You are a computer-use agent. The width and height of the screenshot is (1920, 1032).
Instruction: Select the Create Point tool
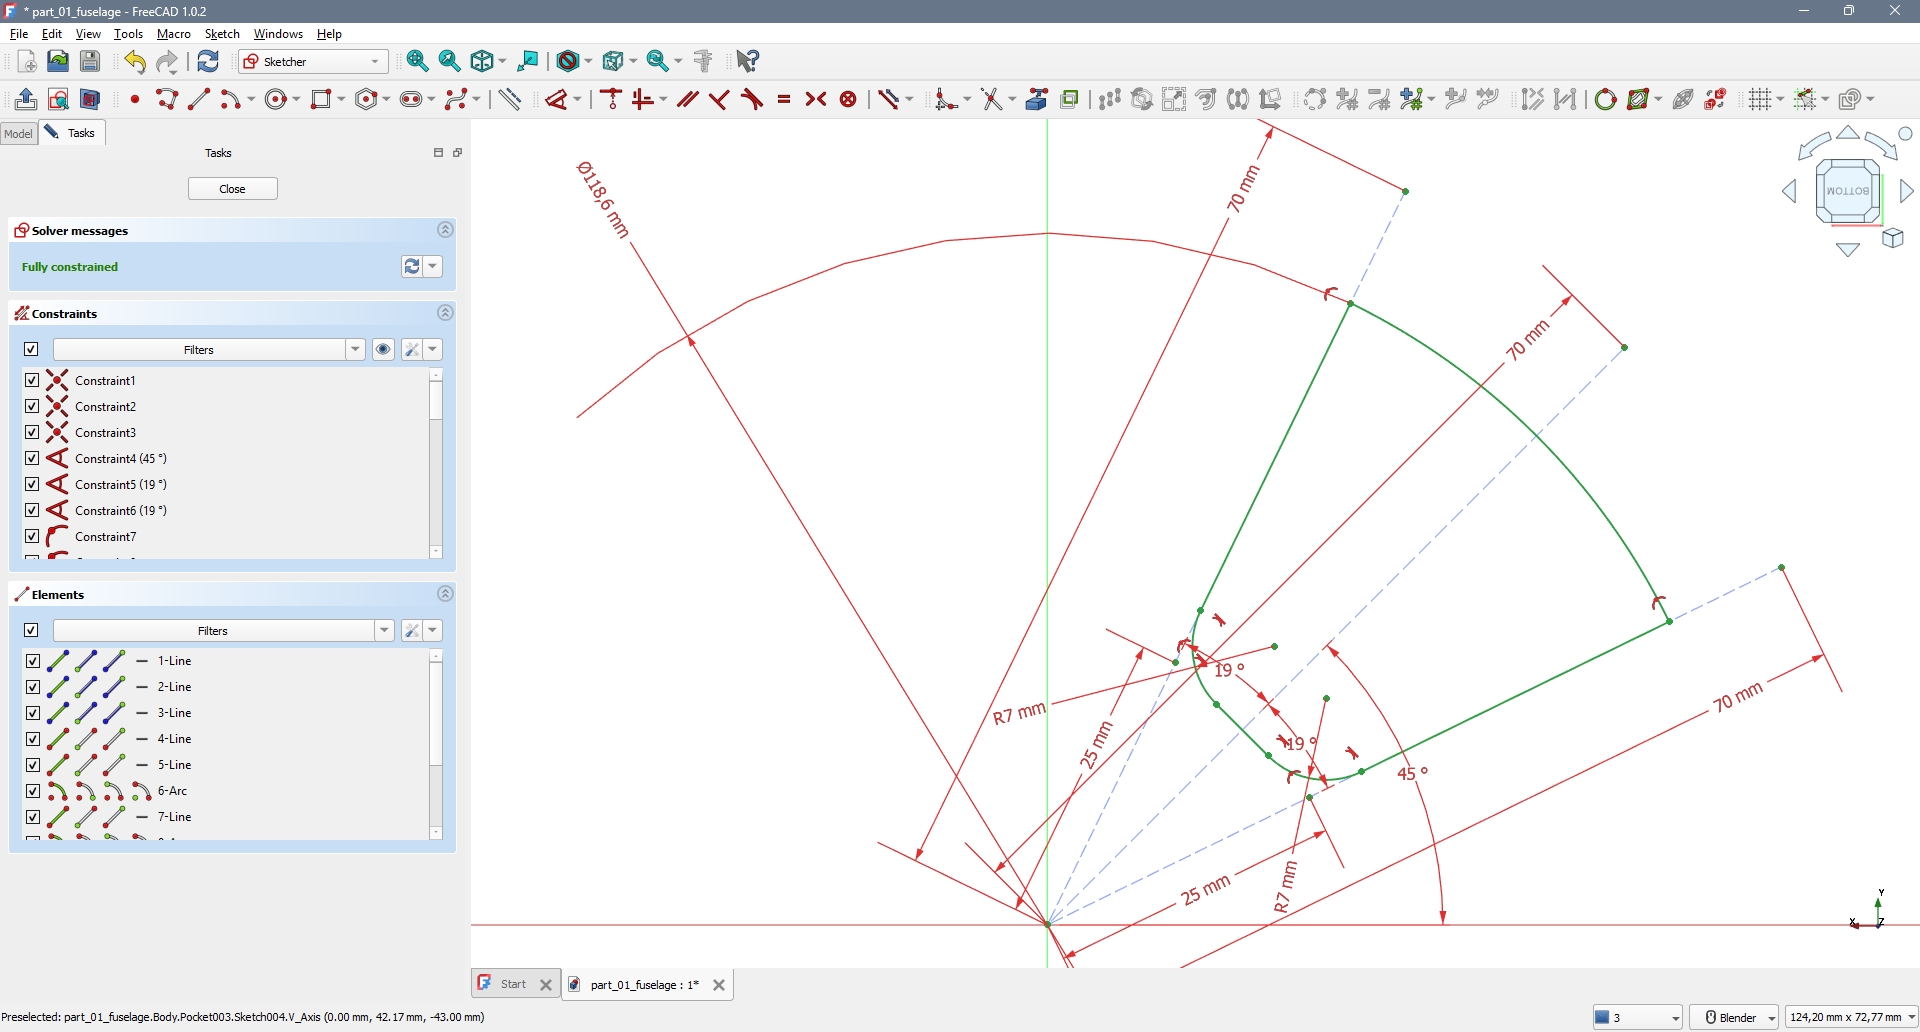135,99
